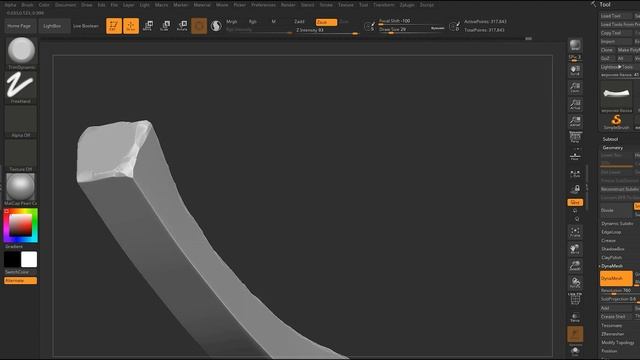
Task: Toggle Mrgb channel
Action: click(231, 22)
